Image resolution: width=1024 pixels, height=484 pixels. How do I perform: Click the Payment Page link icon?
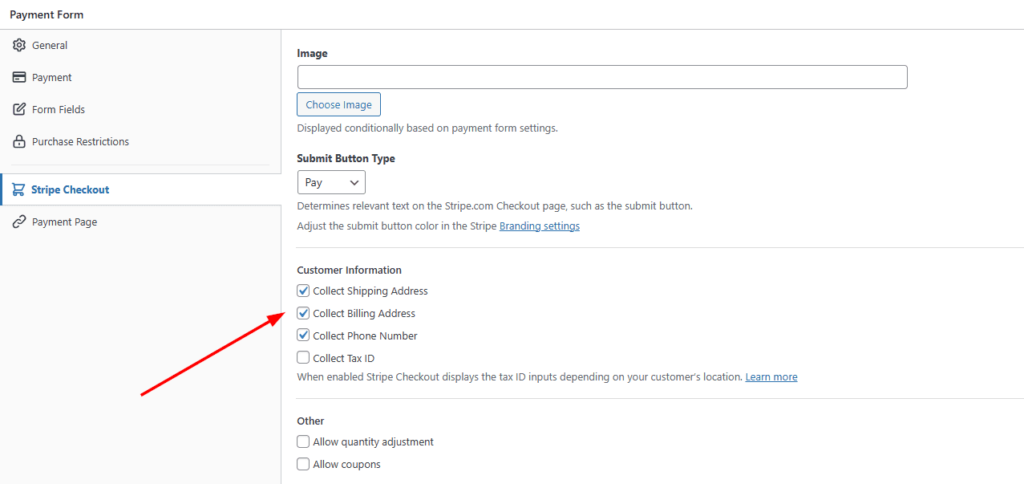tap(19, 222)
